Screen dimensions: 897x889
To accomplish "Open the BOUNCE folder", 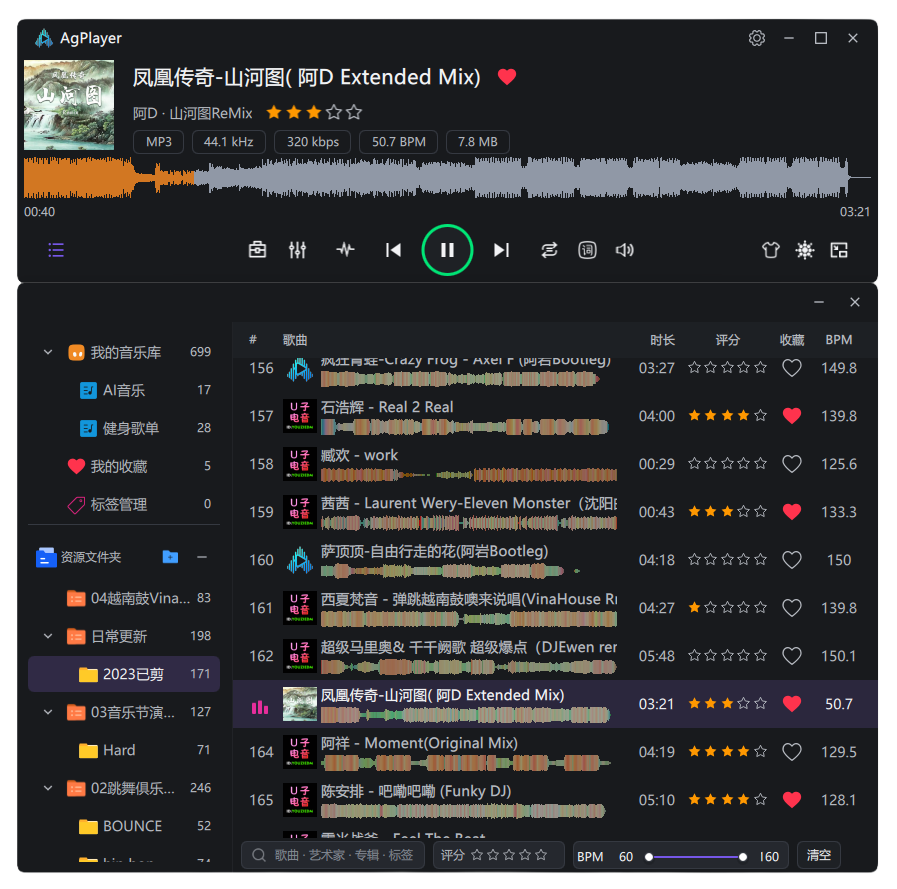I will [x=124, y=826].
